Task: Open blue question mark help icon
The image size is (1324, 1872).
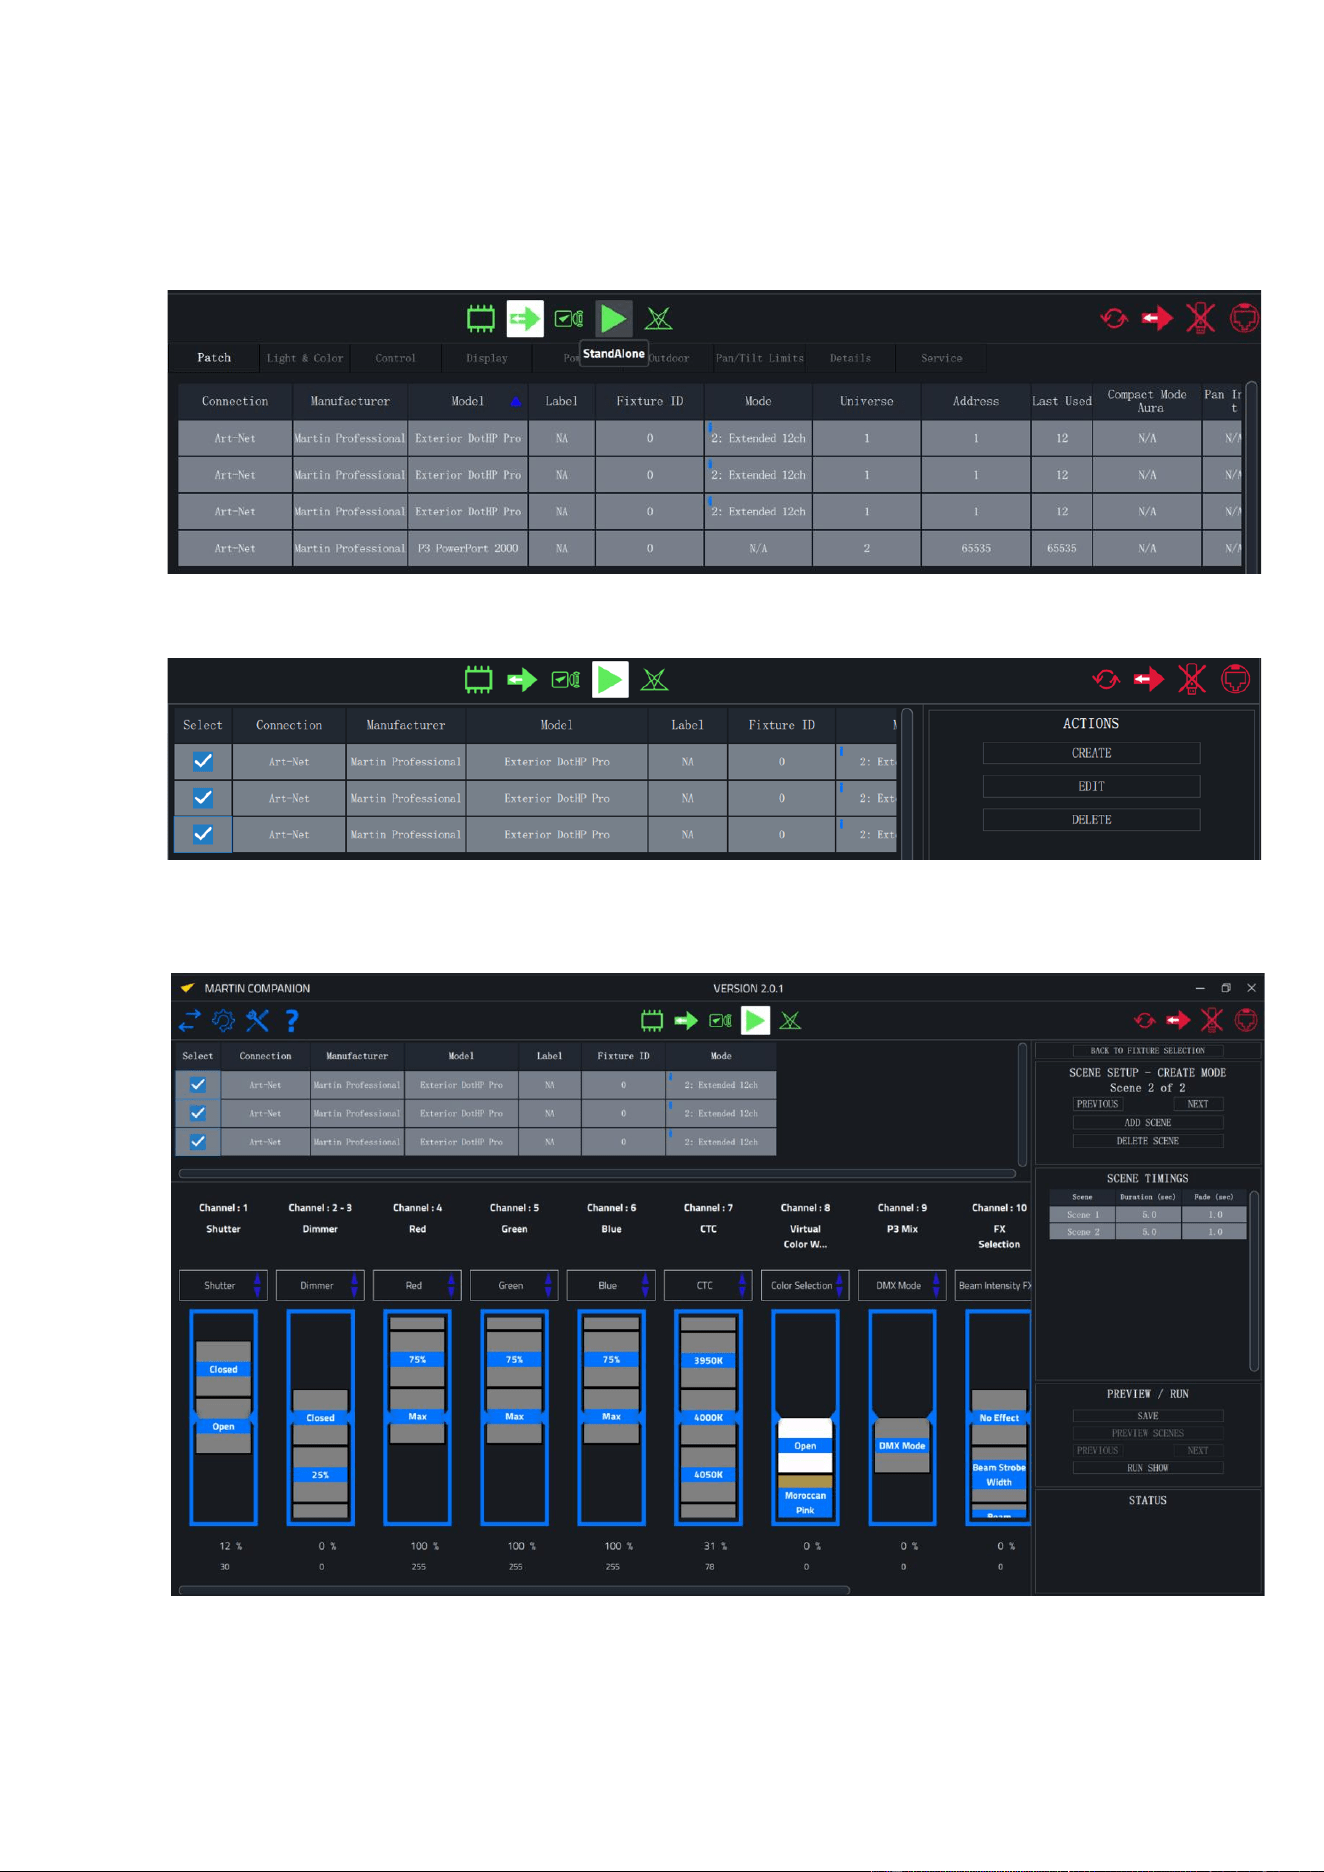Action: click(x=292, y=1020)
